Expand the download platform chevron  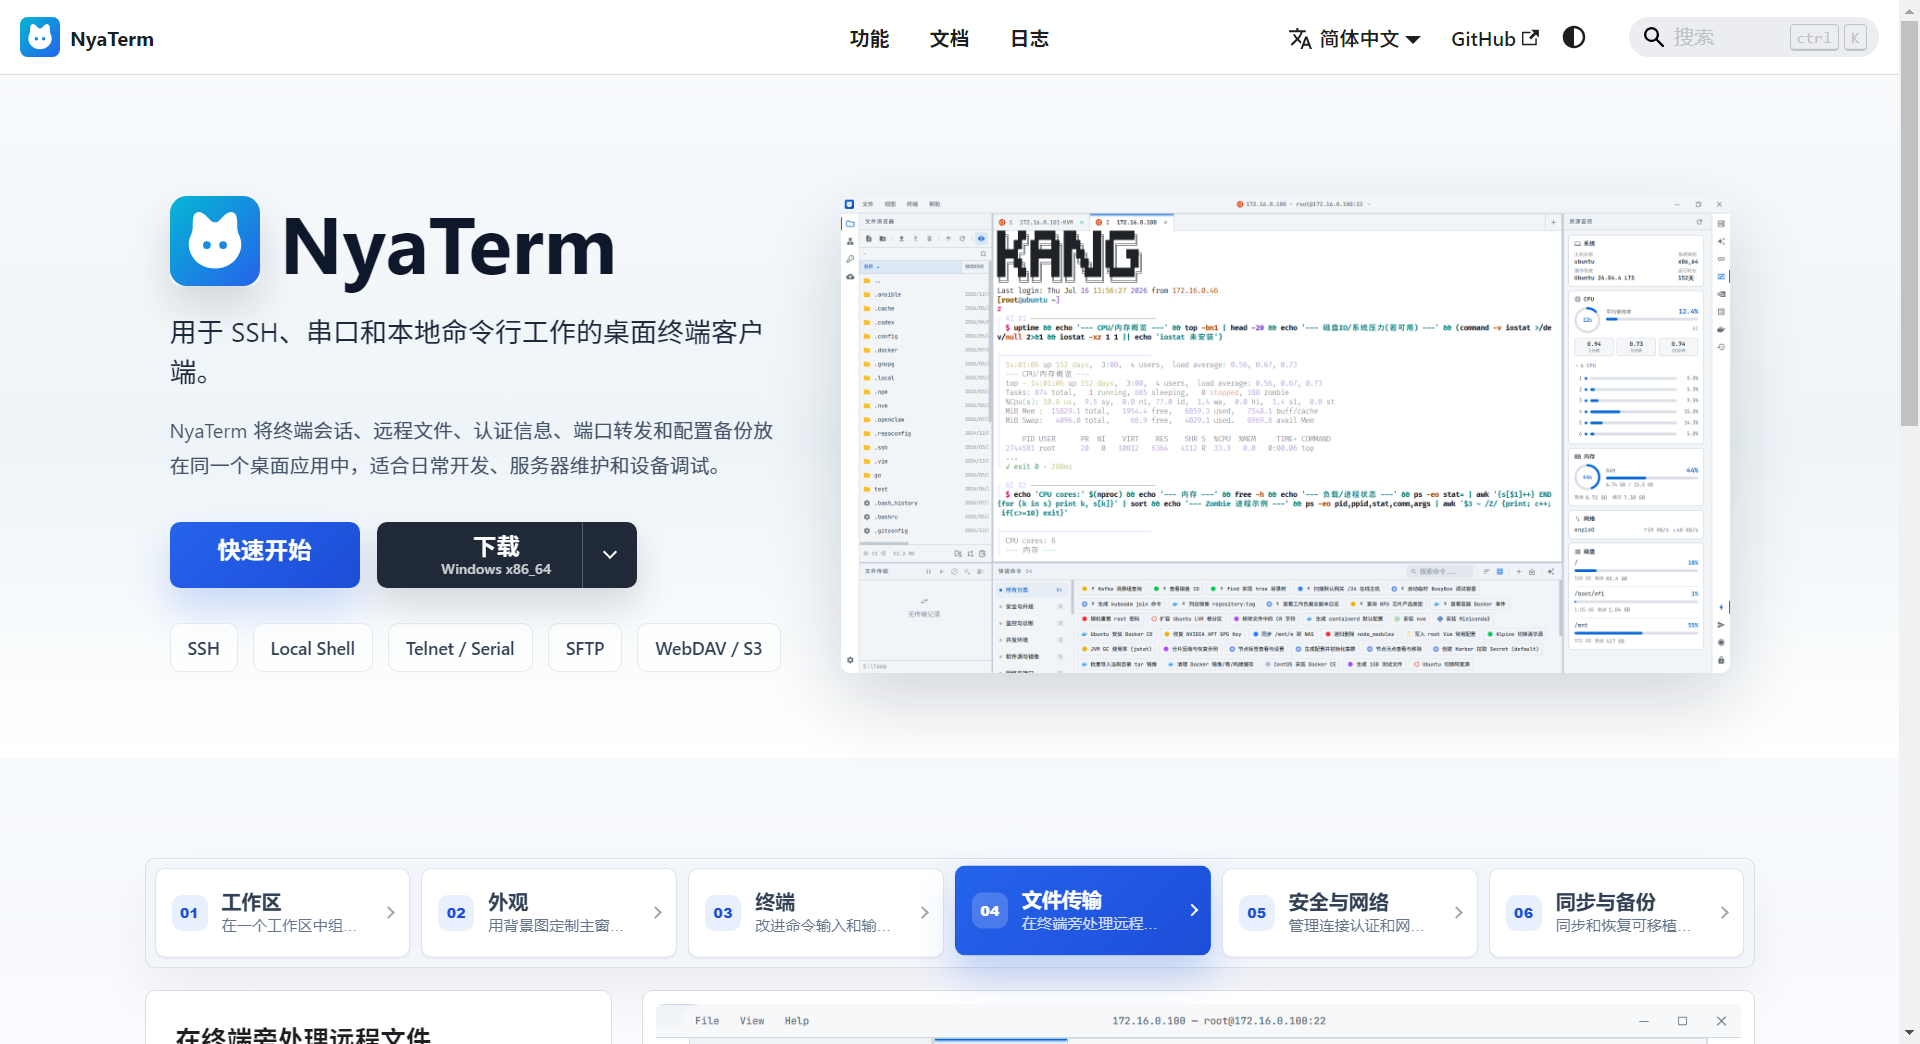coord(610,555)
